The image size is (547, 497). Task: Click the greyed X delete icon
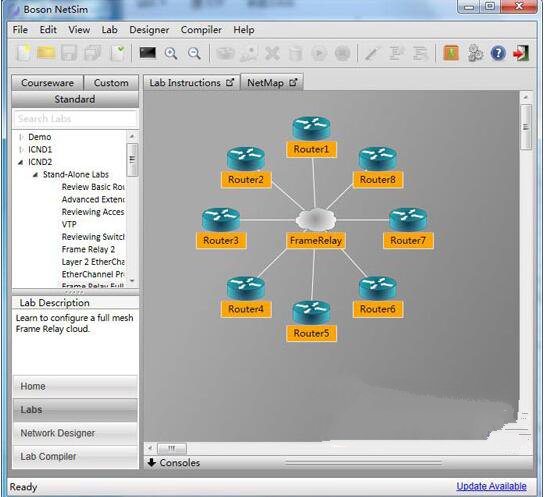pyautogui.click(x=272, y=54)
